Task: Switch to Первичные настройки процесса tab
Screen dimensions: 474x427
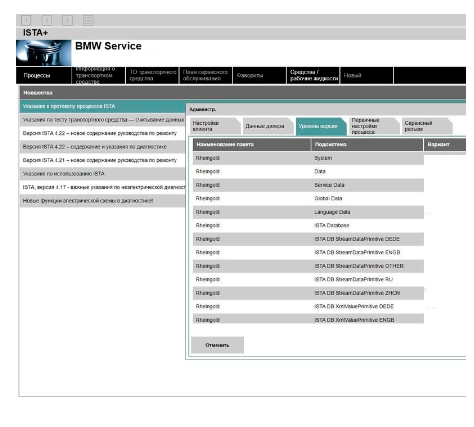Action: 374,126
